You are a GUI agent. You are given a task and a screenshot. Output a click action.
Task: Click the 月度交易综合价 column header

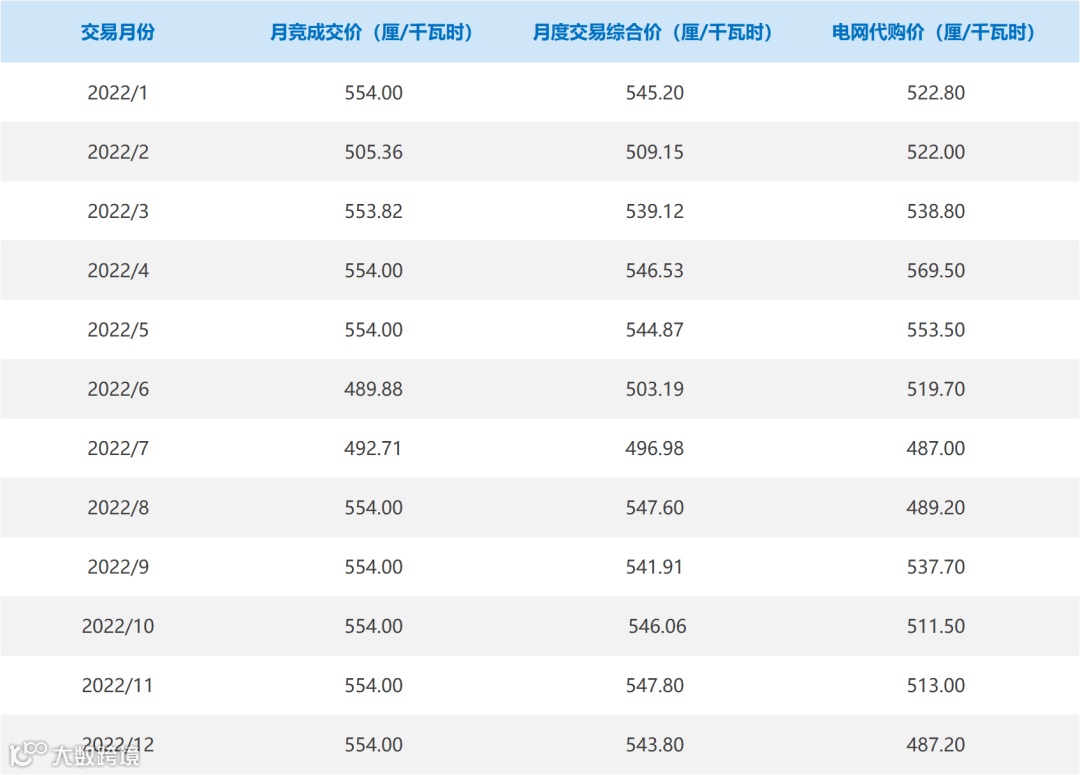(654, 32)
